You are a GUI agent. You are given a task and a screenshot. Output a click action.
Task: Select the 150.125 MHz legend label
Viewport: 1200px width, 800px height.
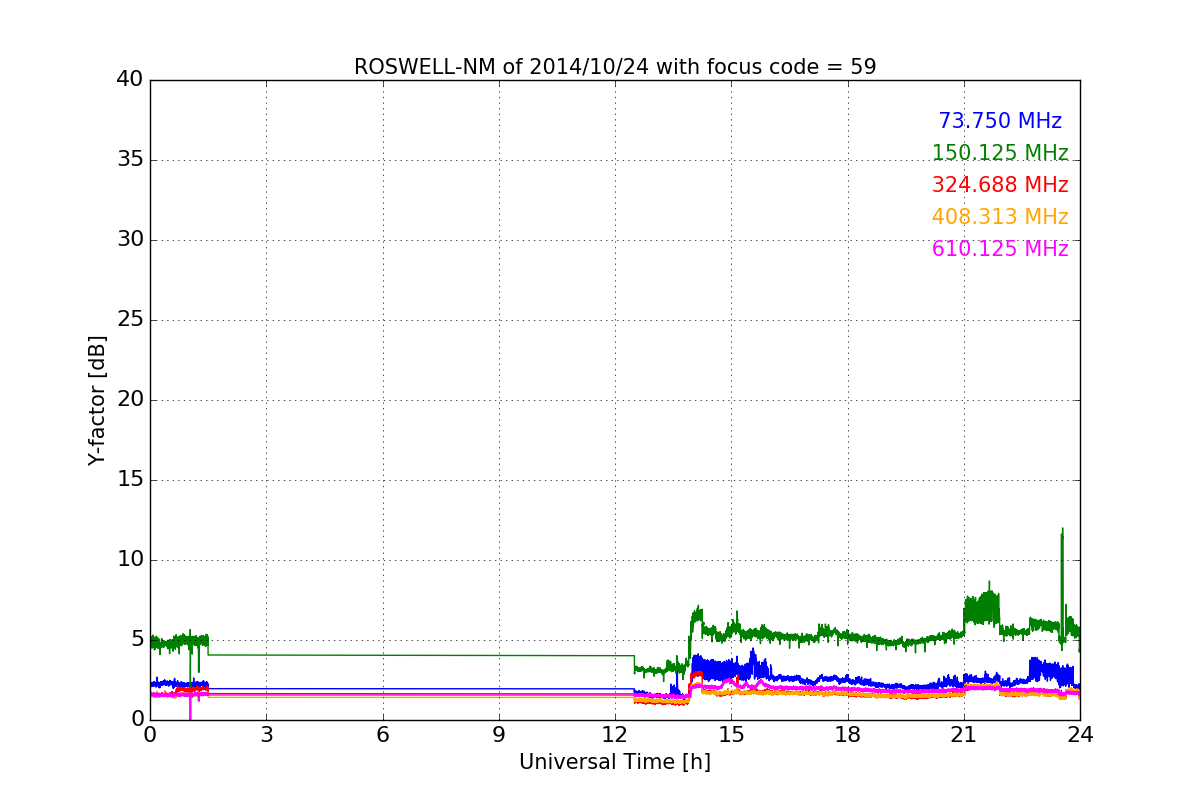(1000, 153)
